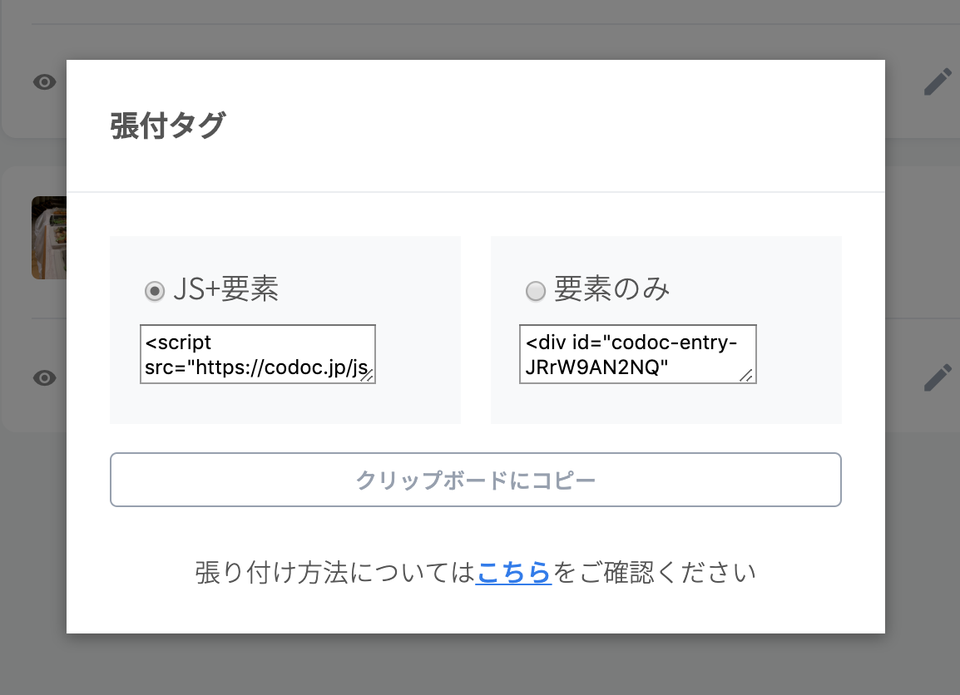Toggle the upper eye visibility icon

click(x=45, y=82)
